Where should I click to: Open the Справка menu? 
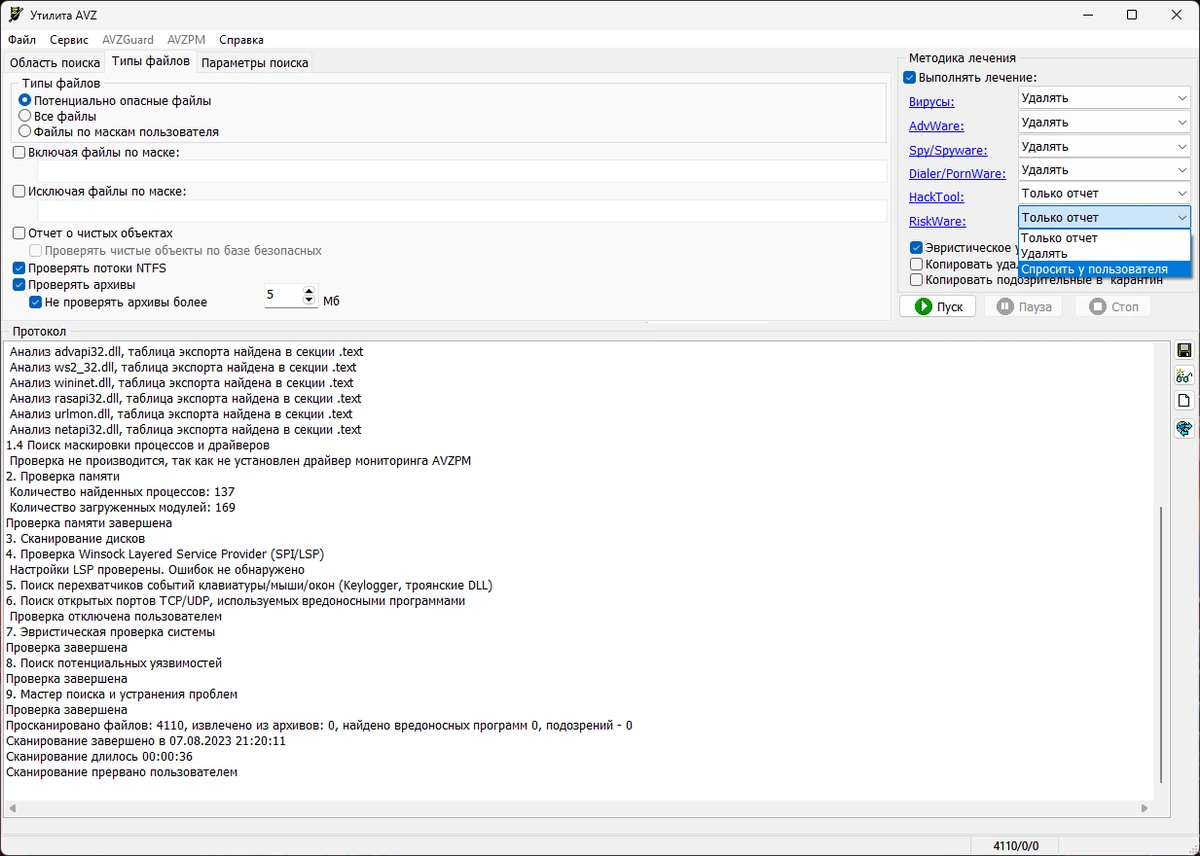tap(241, 40)
